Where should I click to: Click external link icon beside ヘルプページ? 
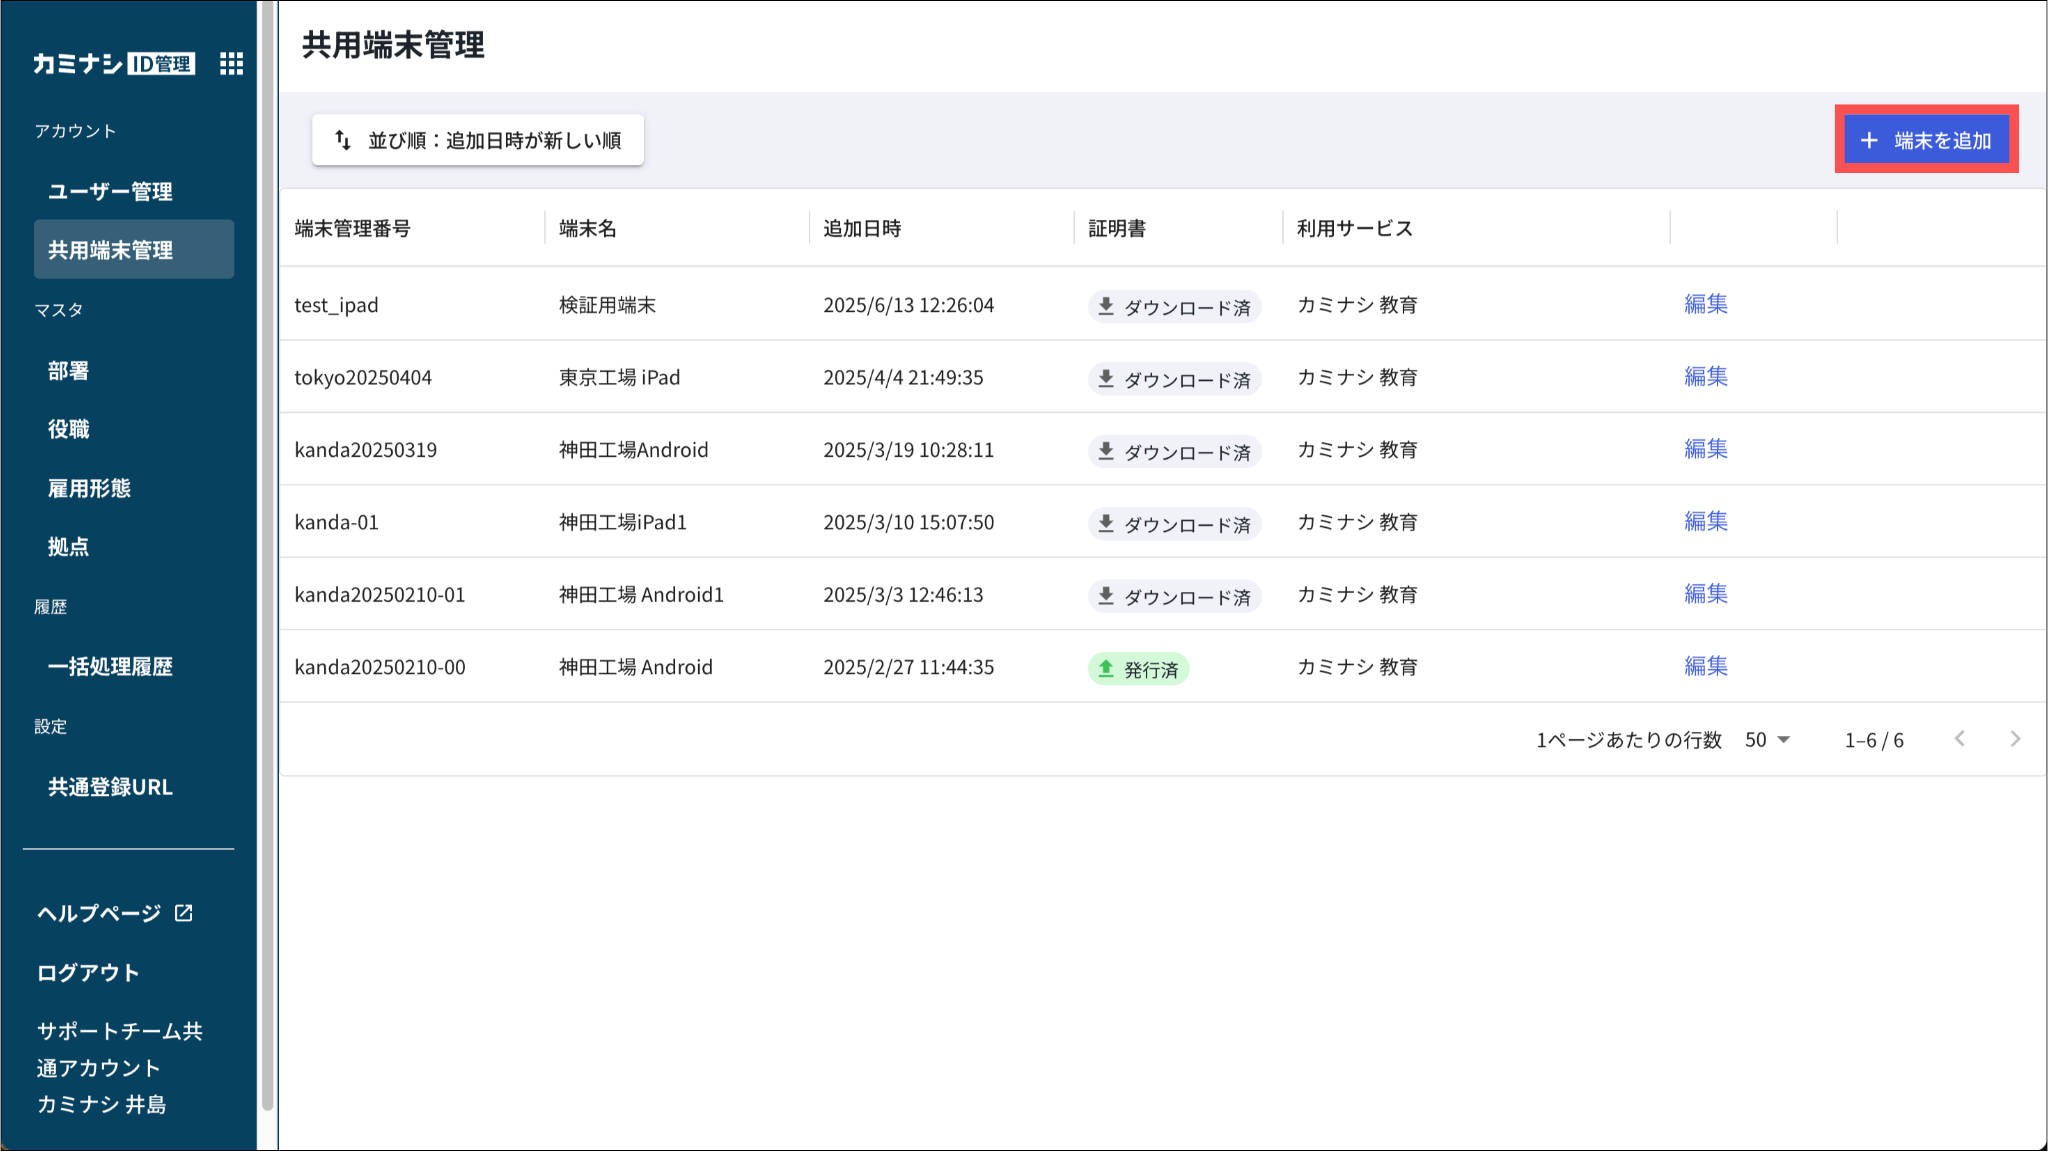click(x=184, y=913)
